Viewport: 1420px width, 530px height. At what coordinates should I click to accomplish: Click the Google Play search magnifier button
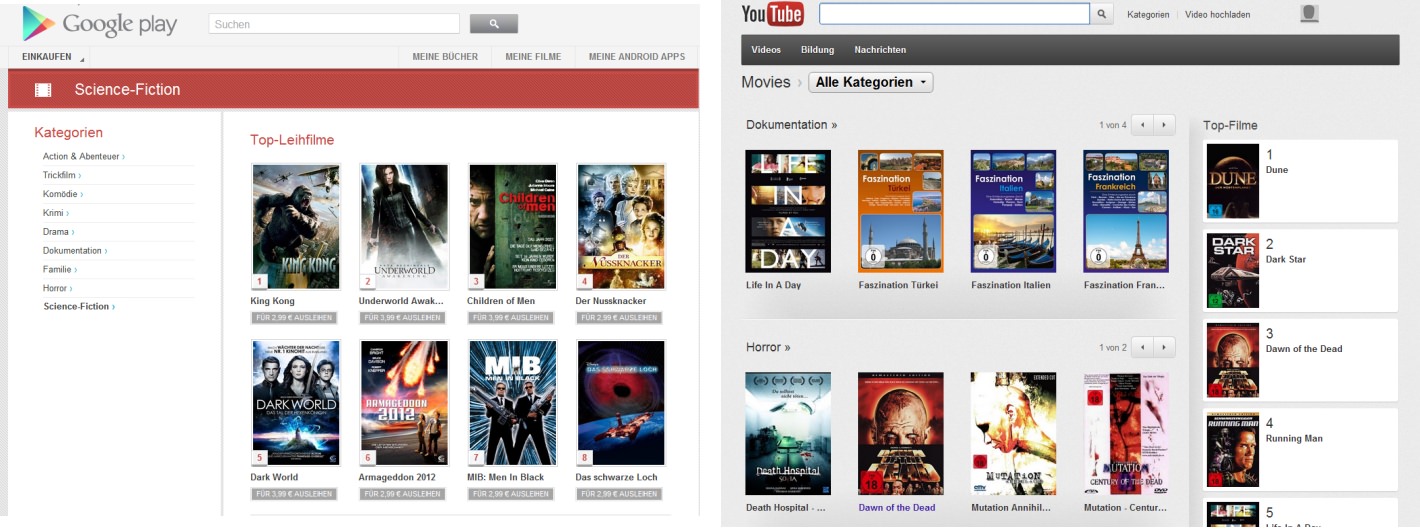[494, 24]
